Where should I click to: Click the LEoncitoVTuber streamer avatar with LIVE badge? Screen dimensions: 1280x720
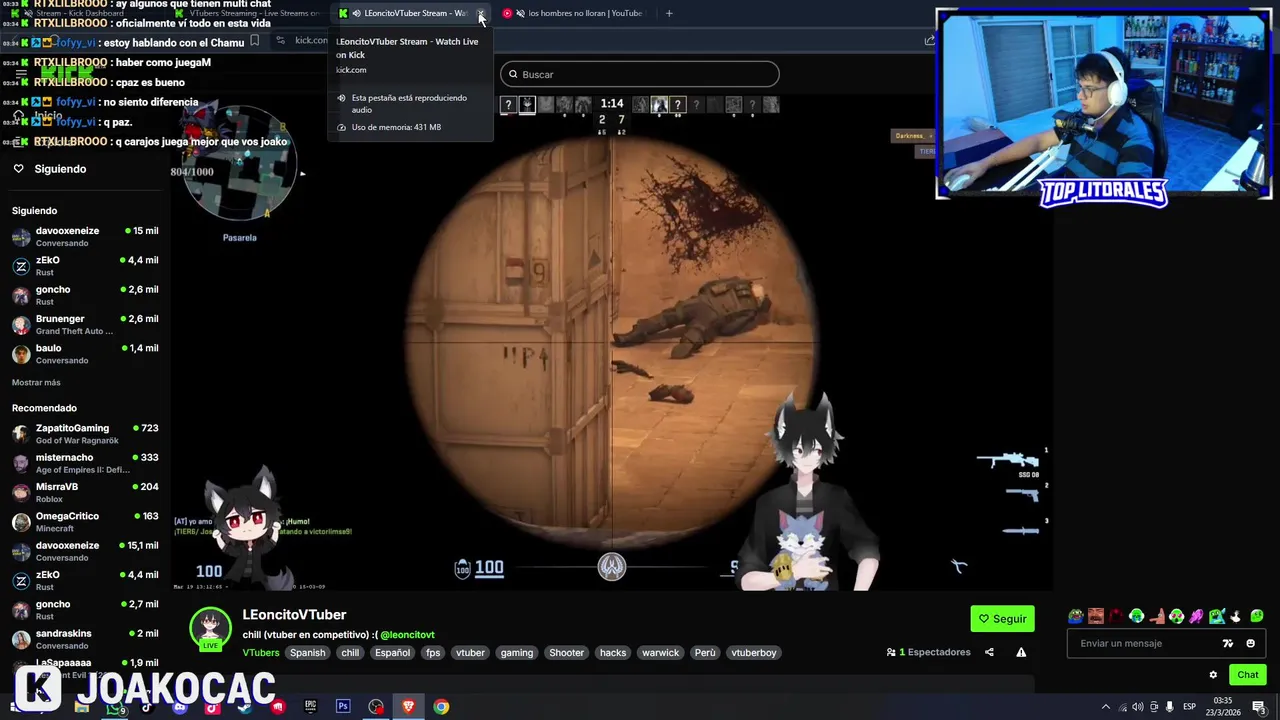(x=210, y=629)
